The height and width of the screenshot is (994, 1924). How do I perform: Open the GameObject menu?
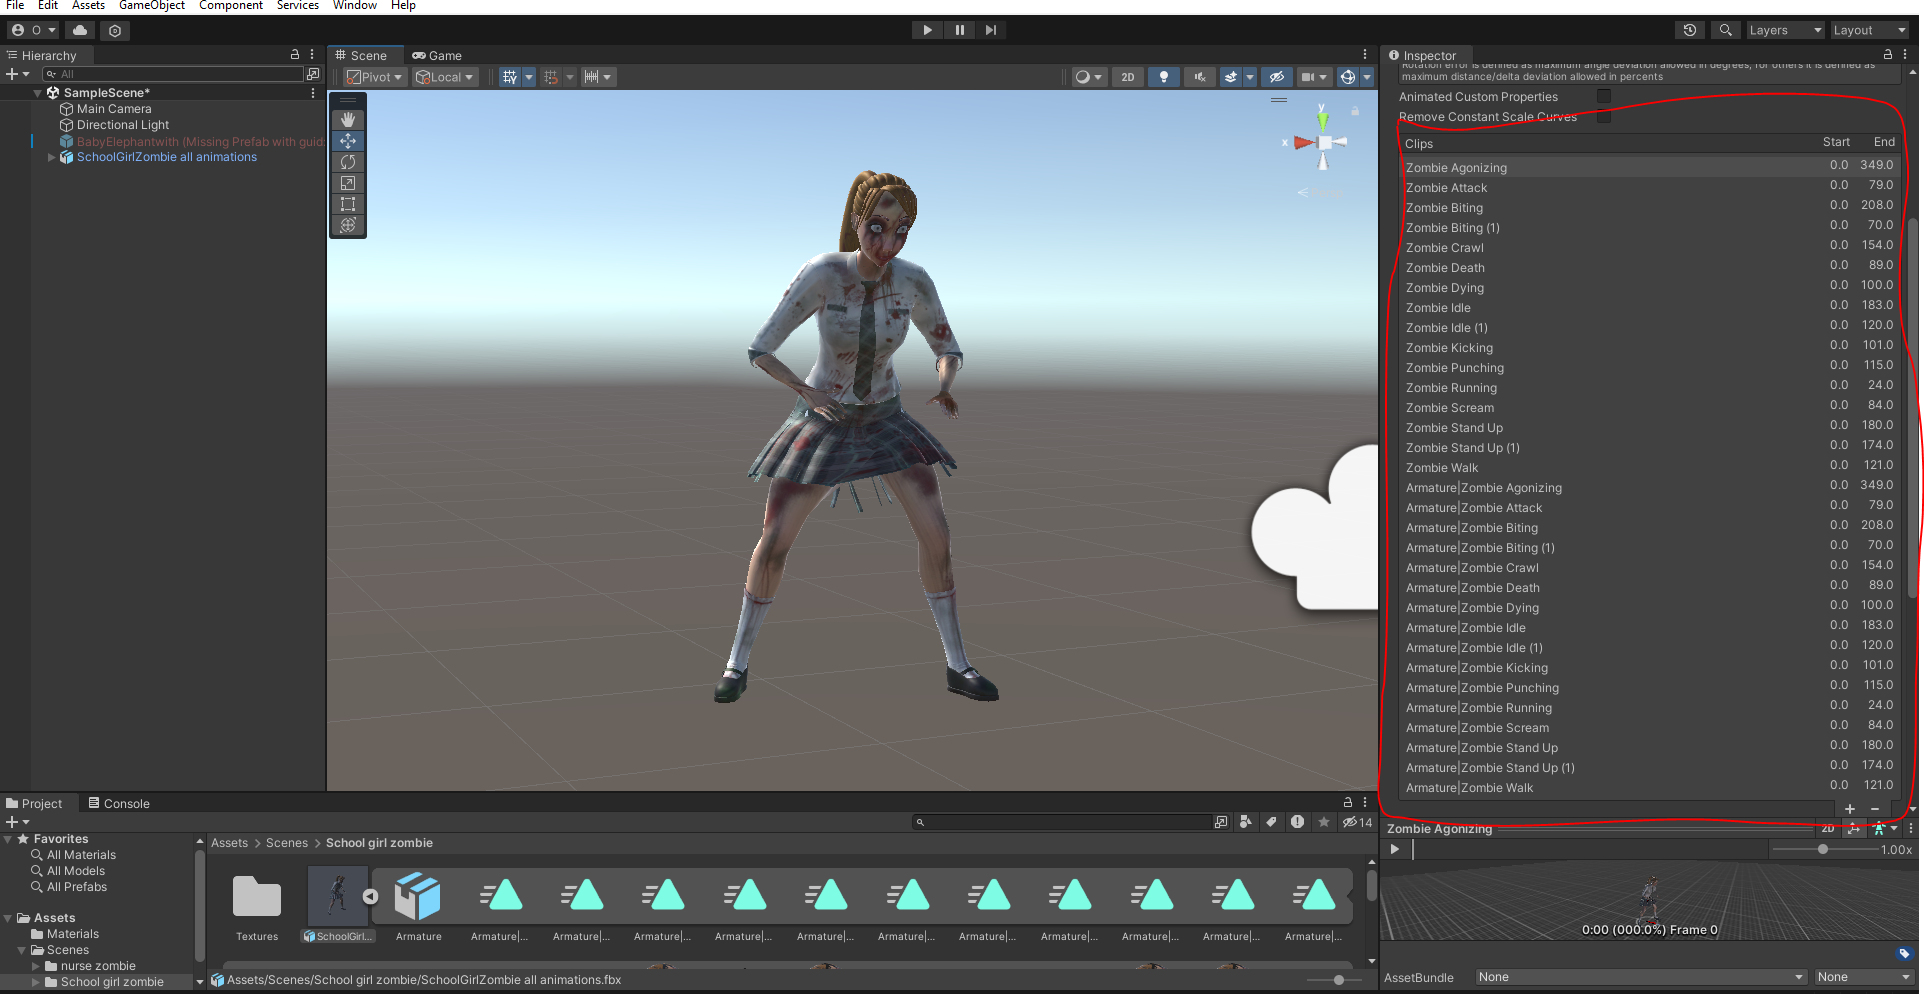pyautogui.click(x=152, y=6)
